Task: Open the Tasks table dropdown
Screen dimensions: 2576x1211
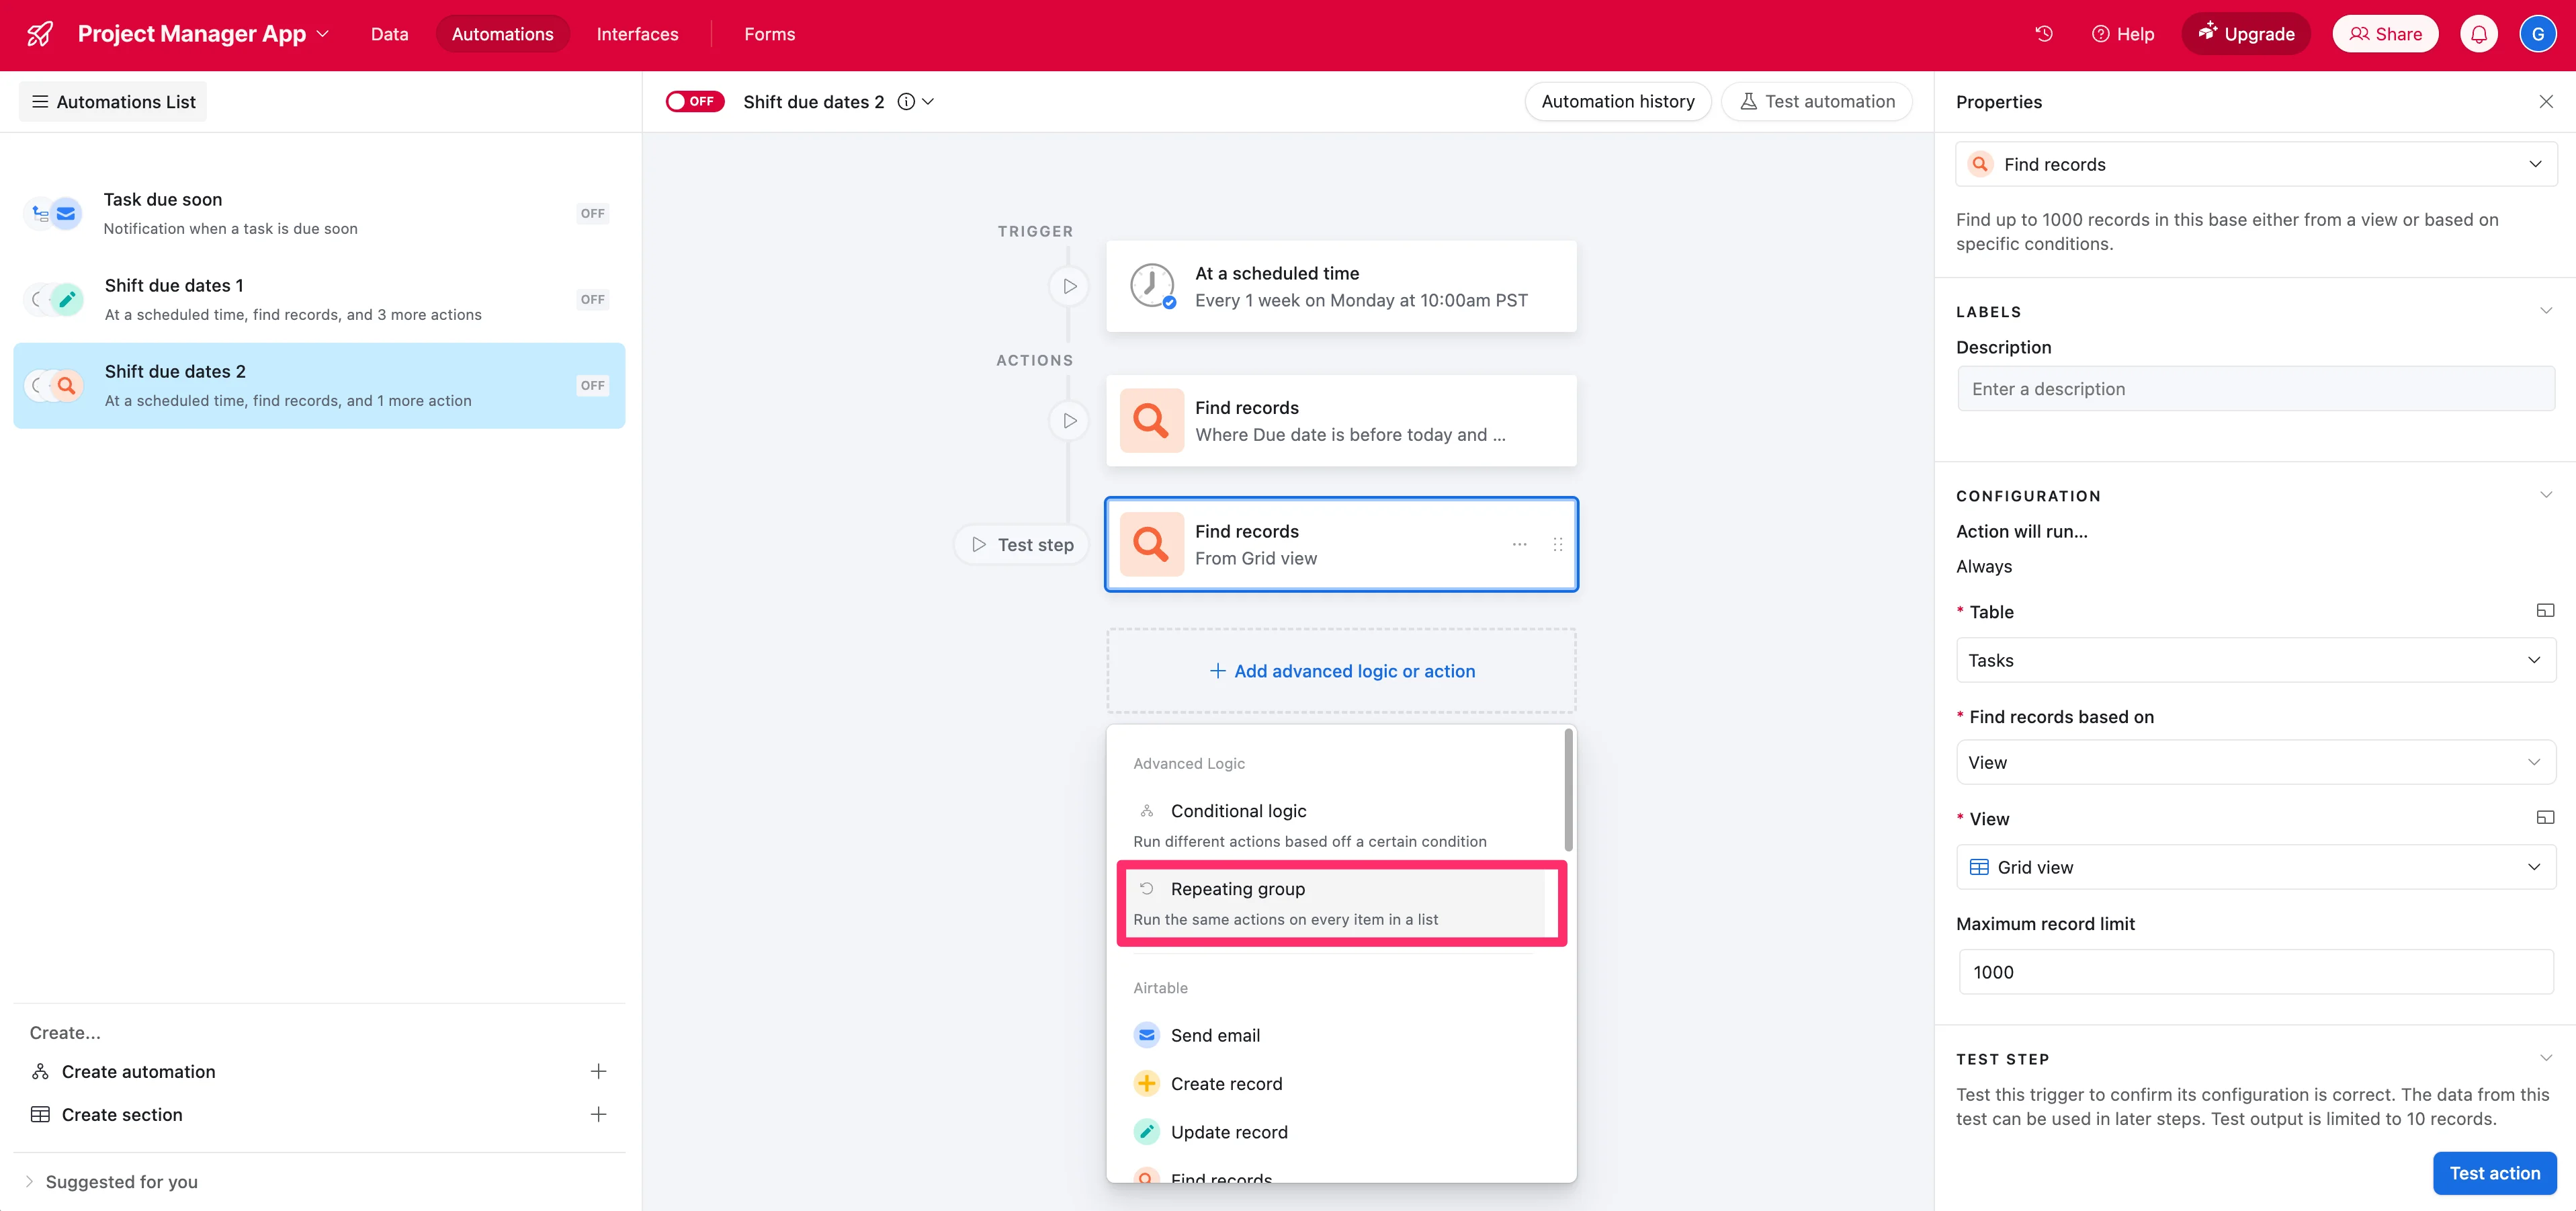Action: [2255, 660]
